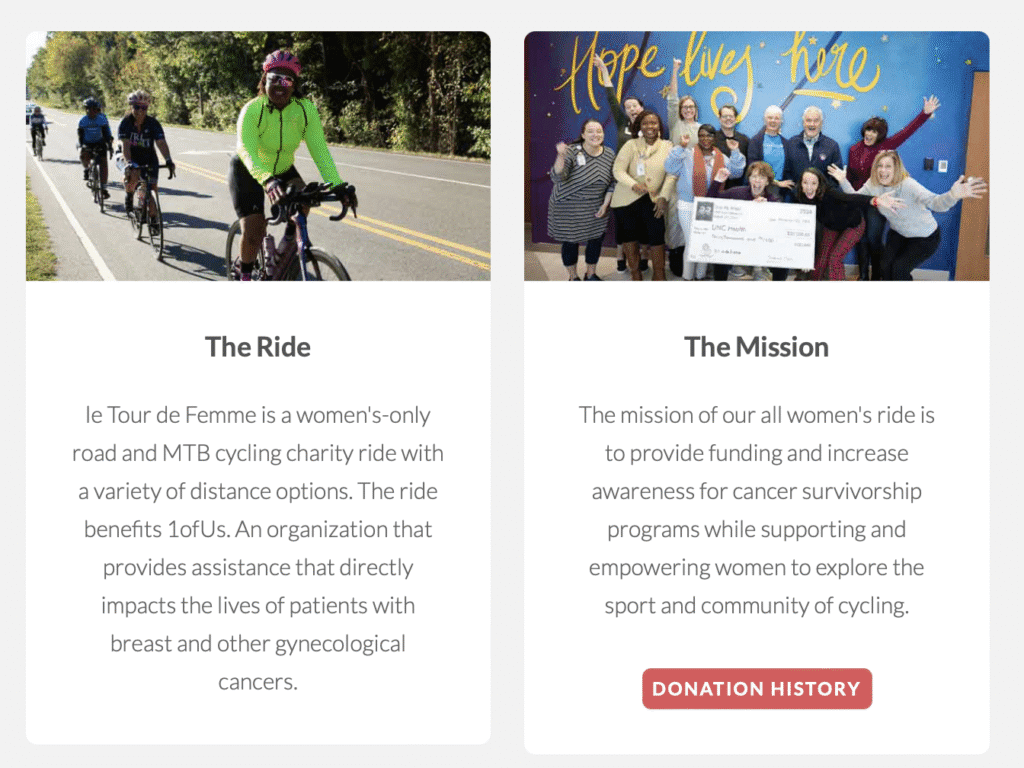Click the 'sport and community of cycling' line

tap(756, 605)
